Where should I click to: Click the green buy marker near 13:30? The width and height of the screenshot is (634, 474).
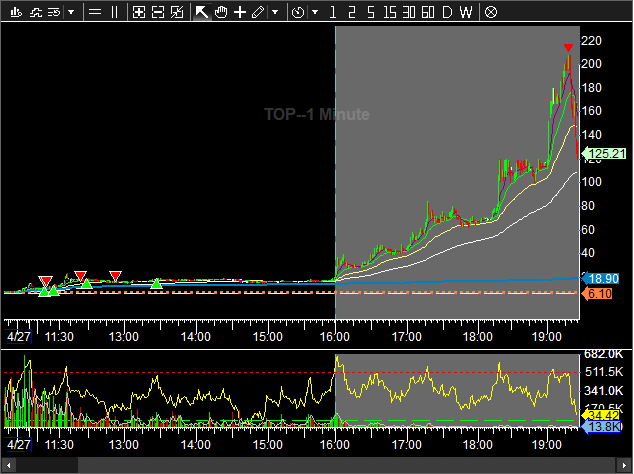pyautogui.click(x=156, y=284)
